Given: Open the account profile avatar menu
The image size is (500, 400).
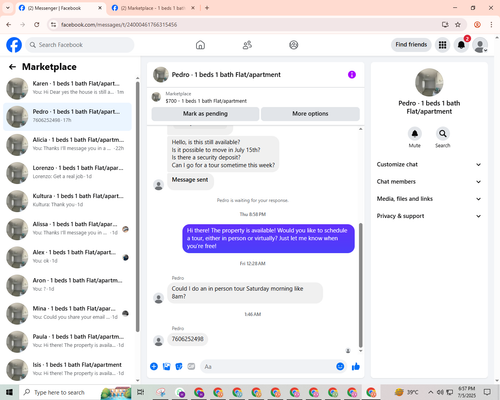Looking at the screenshot, I should [x=480, y=45].
